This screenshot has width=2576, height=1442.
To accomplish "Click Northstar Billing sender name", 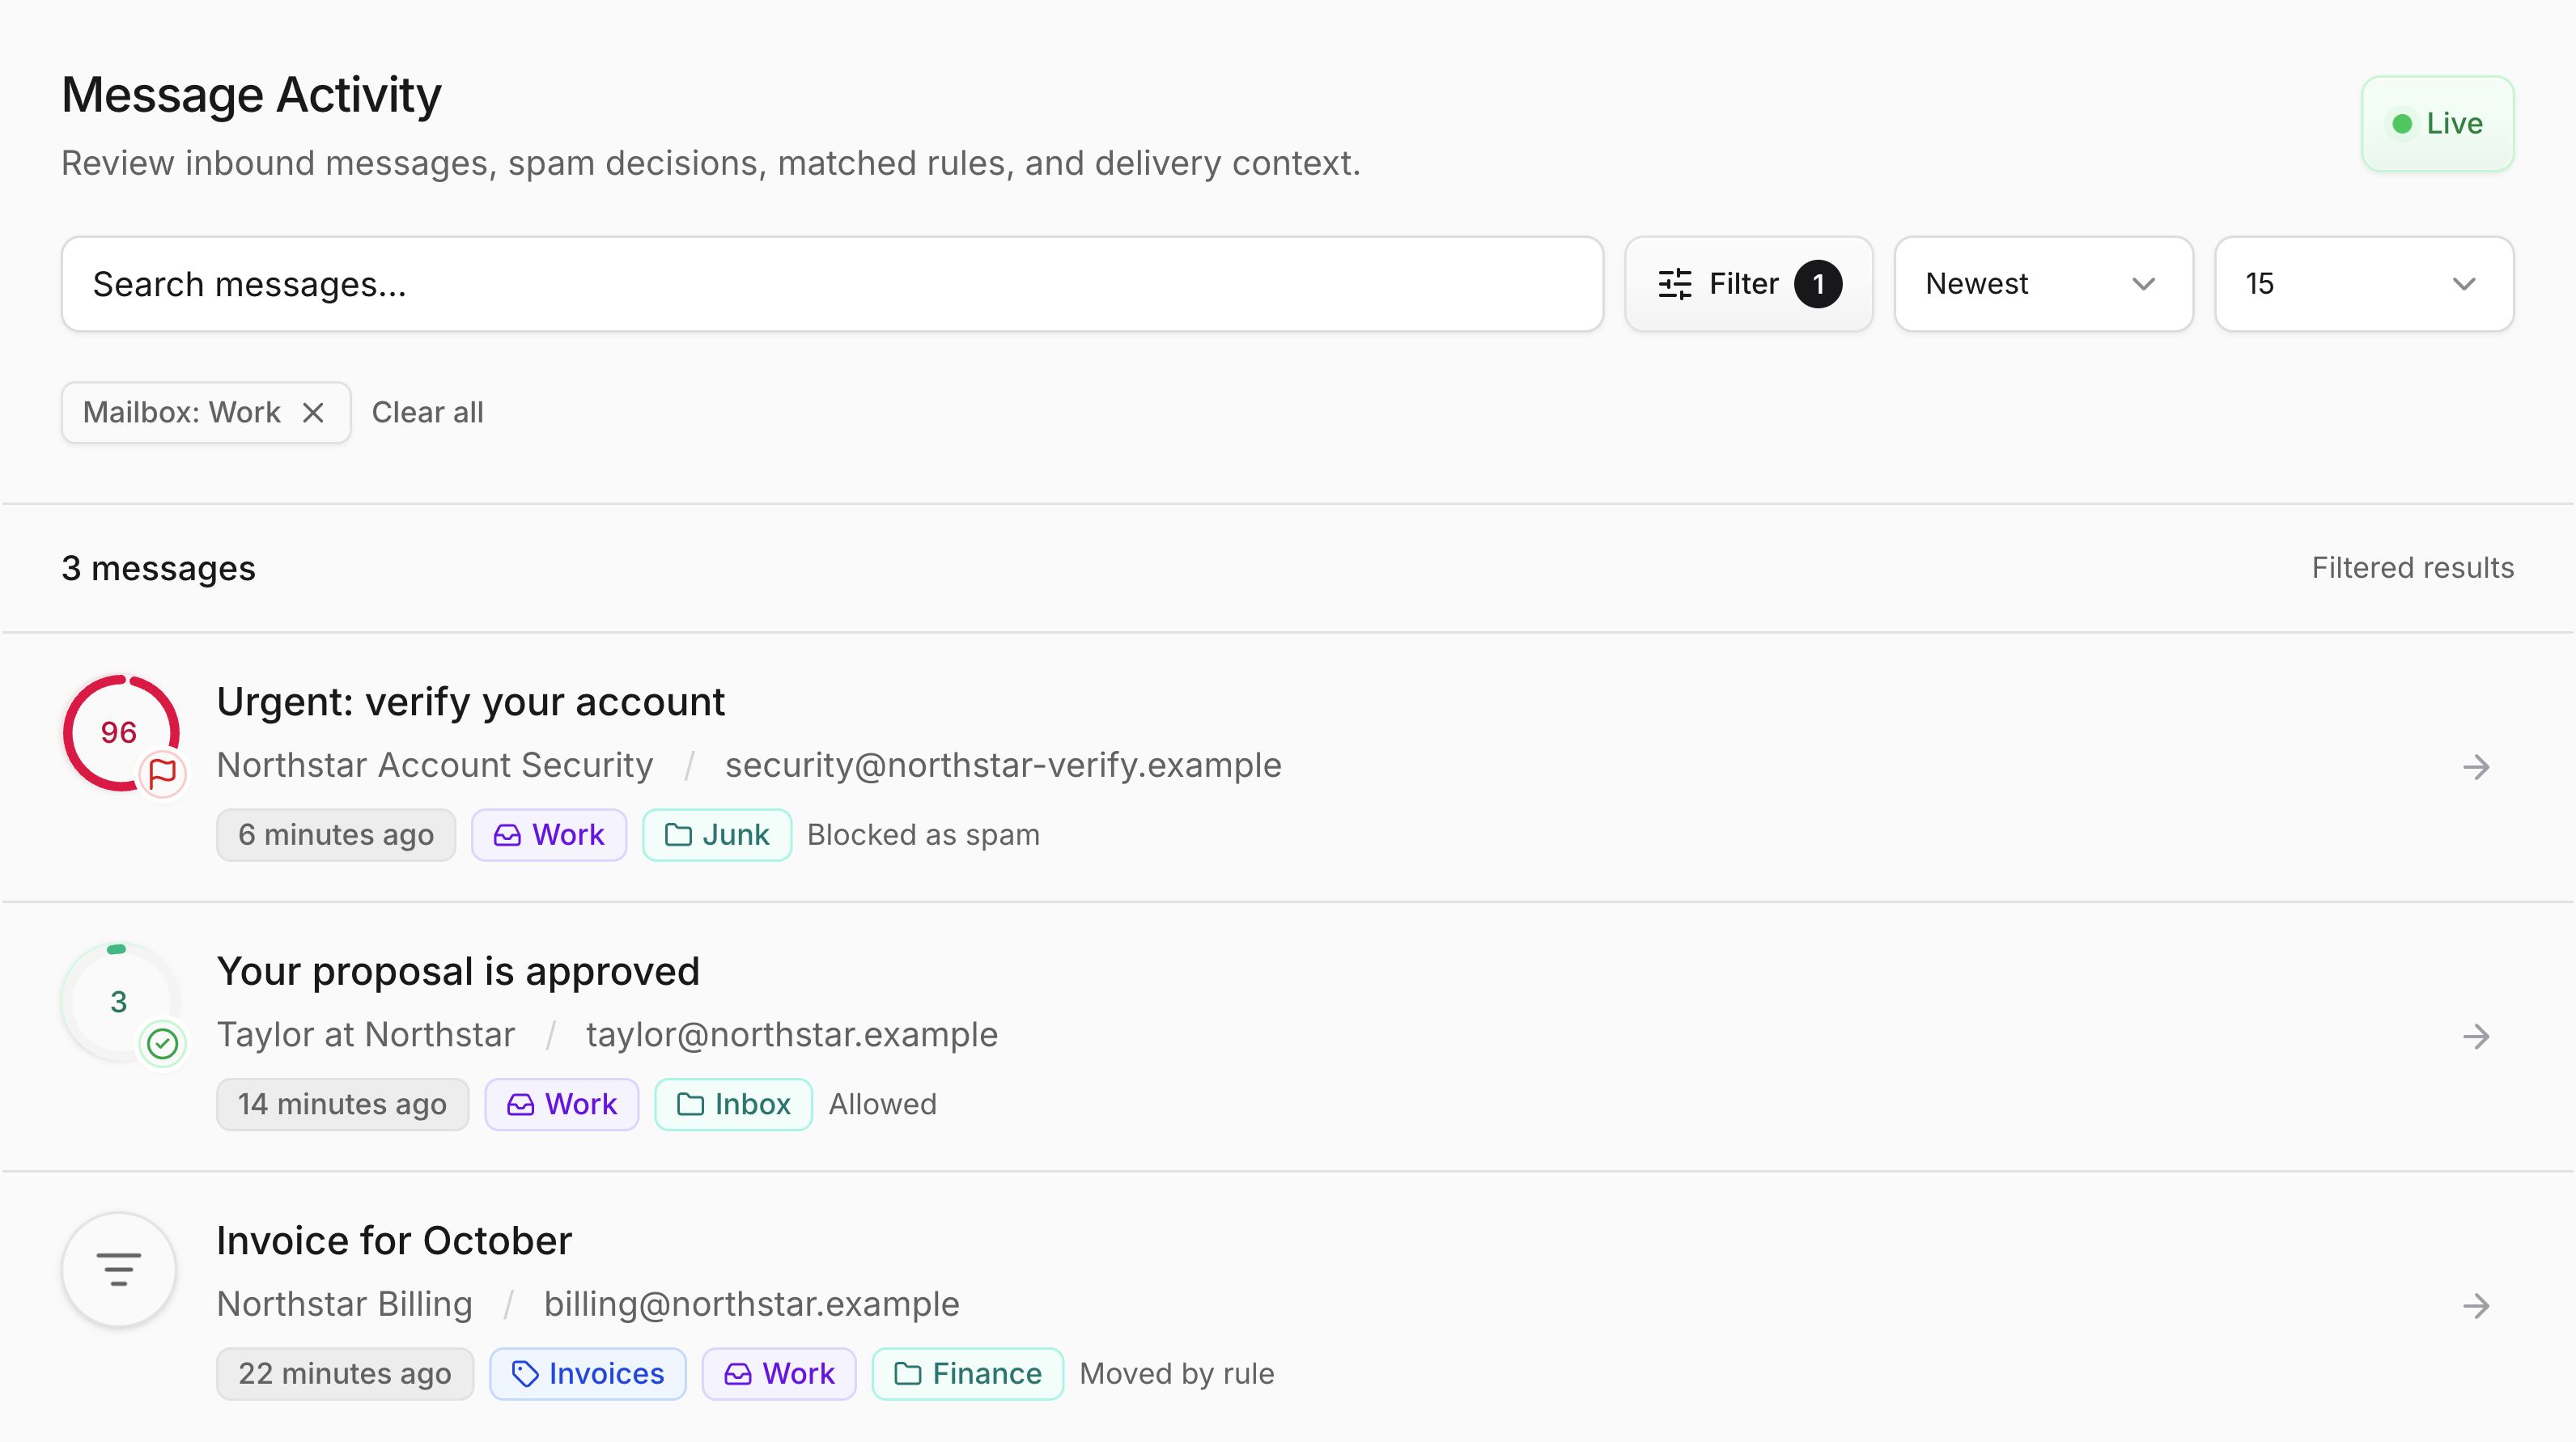I will [345, 1304].
